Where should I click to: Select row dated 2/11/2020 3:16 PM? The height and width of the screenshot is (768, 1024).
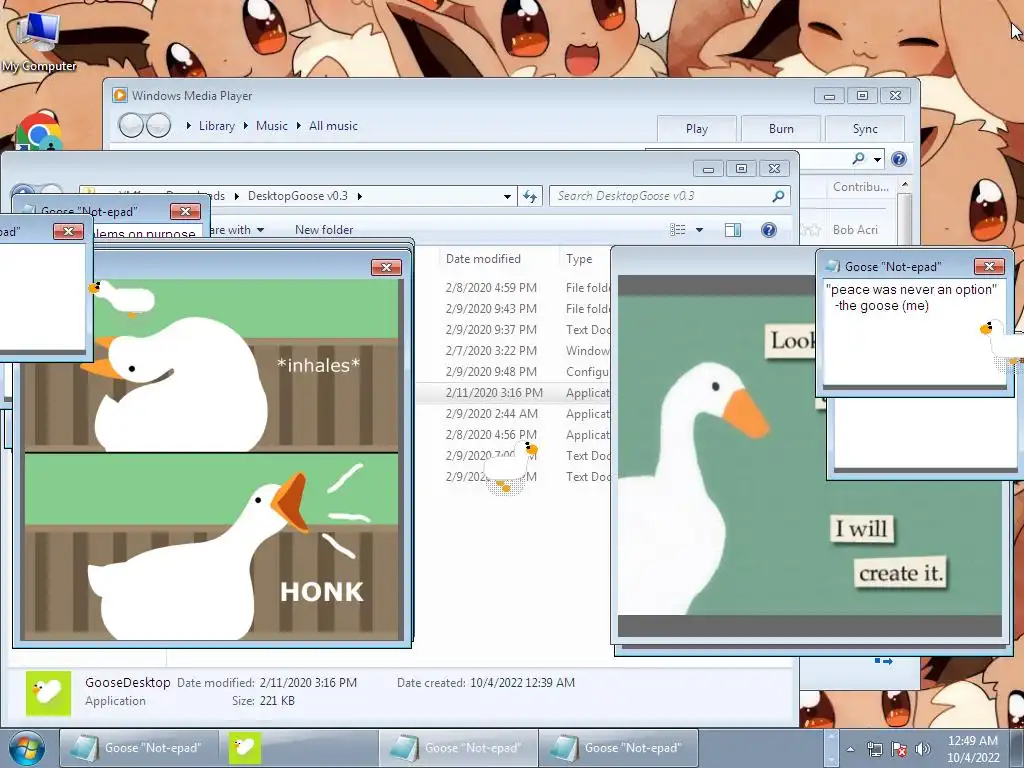point(513,392)
